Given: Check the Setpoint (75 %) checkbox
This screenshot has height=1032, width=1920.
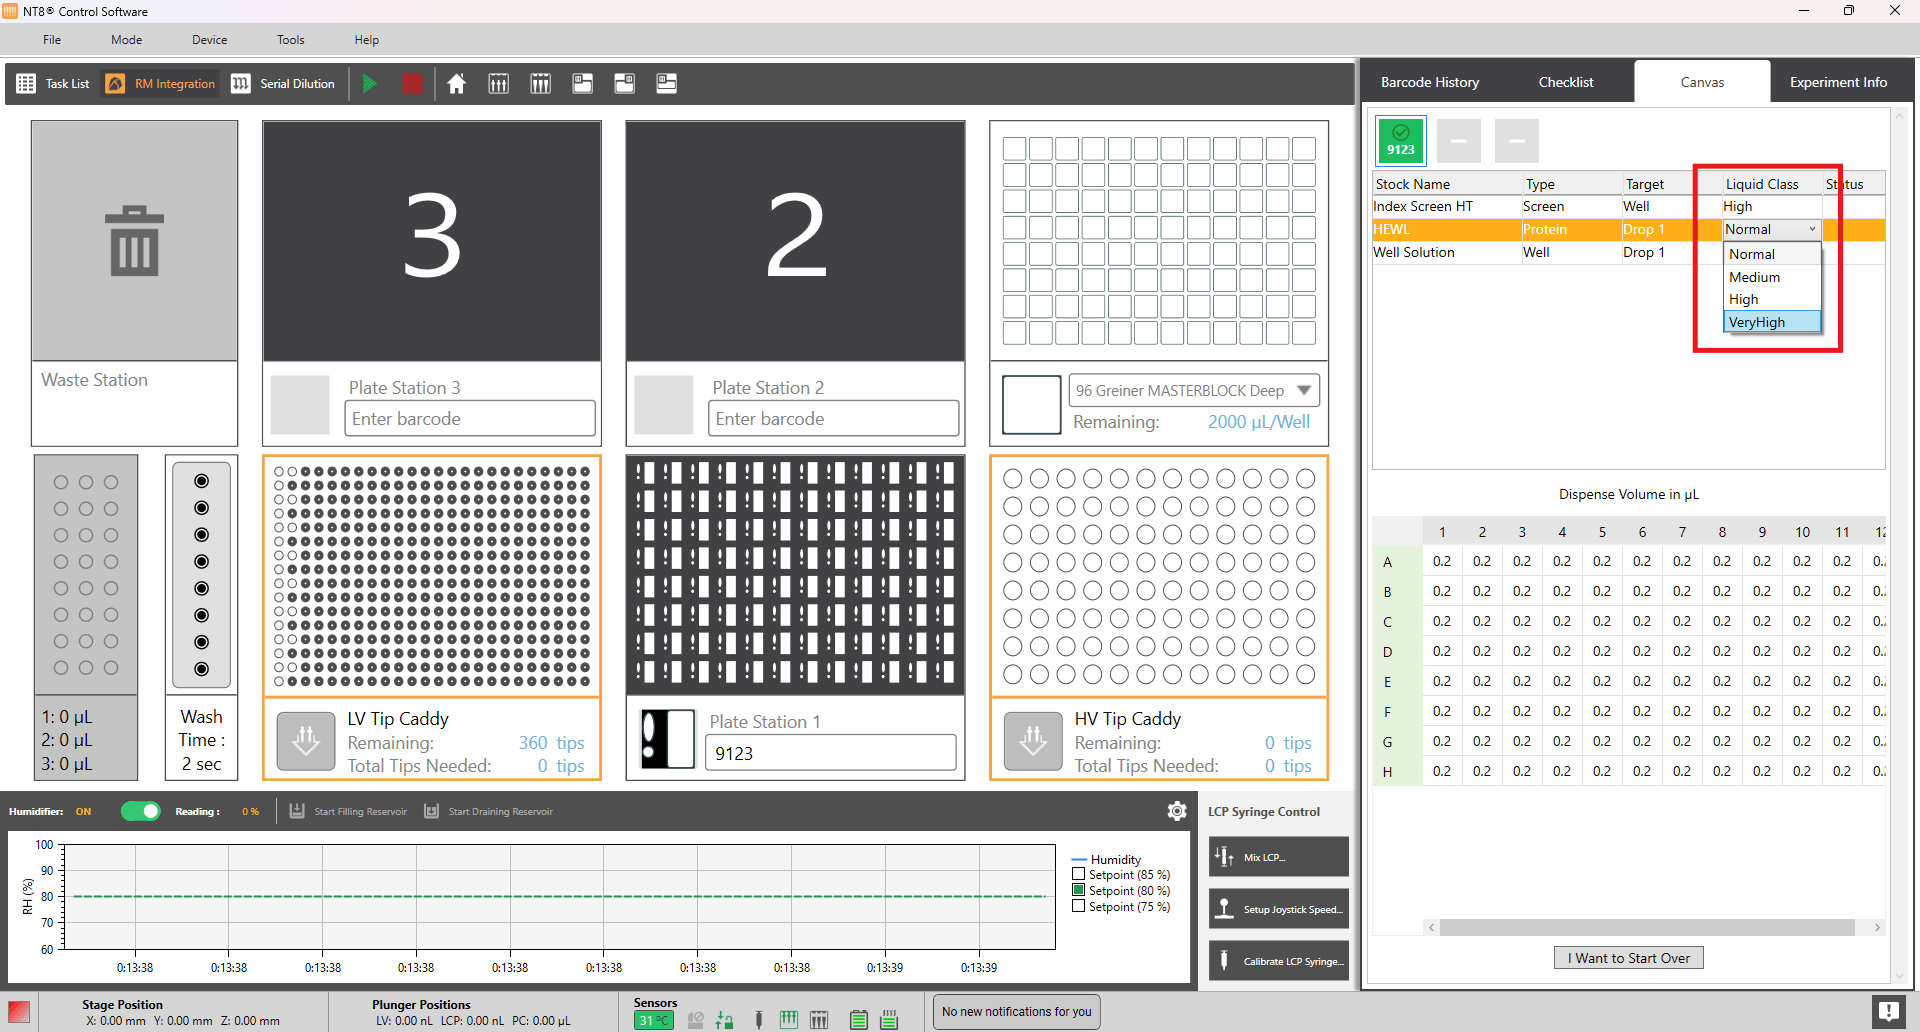Looking at the screenshot, I should pos(1078,906).
